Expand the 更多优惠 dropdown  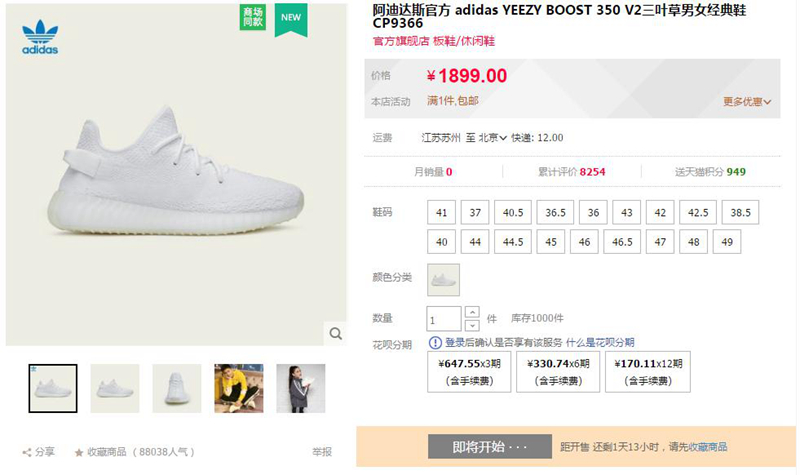point(747,101)
